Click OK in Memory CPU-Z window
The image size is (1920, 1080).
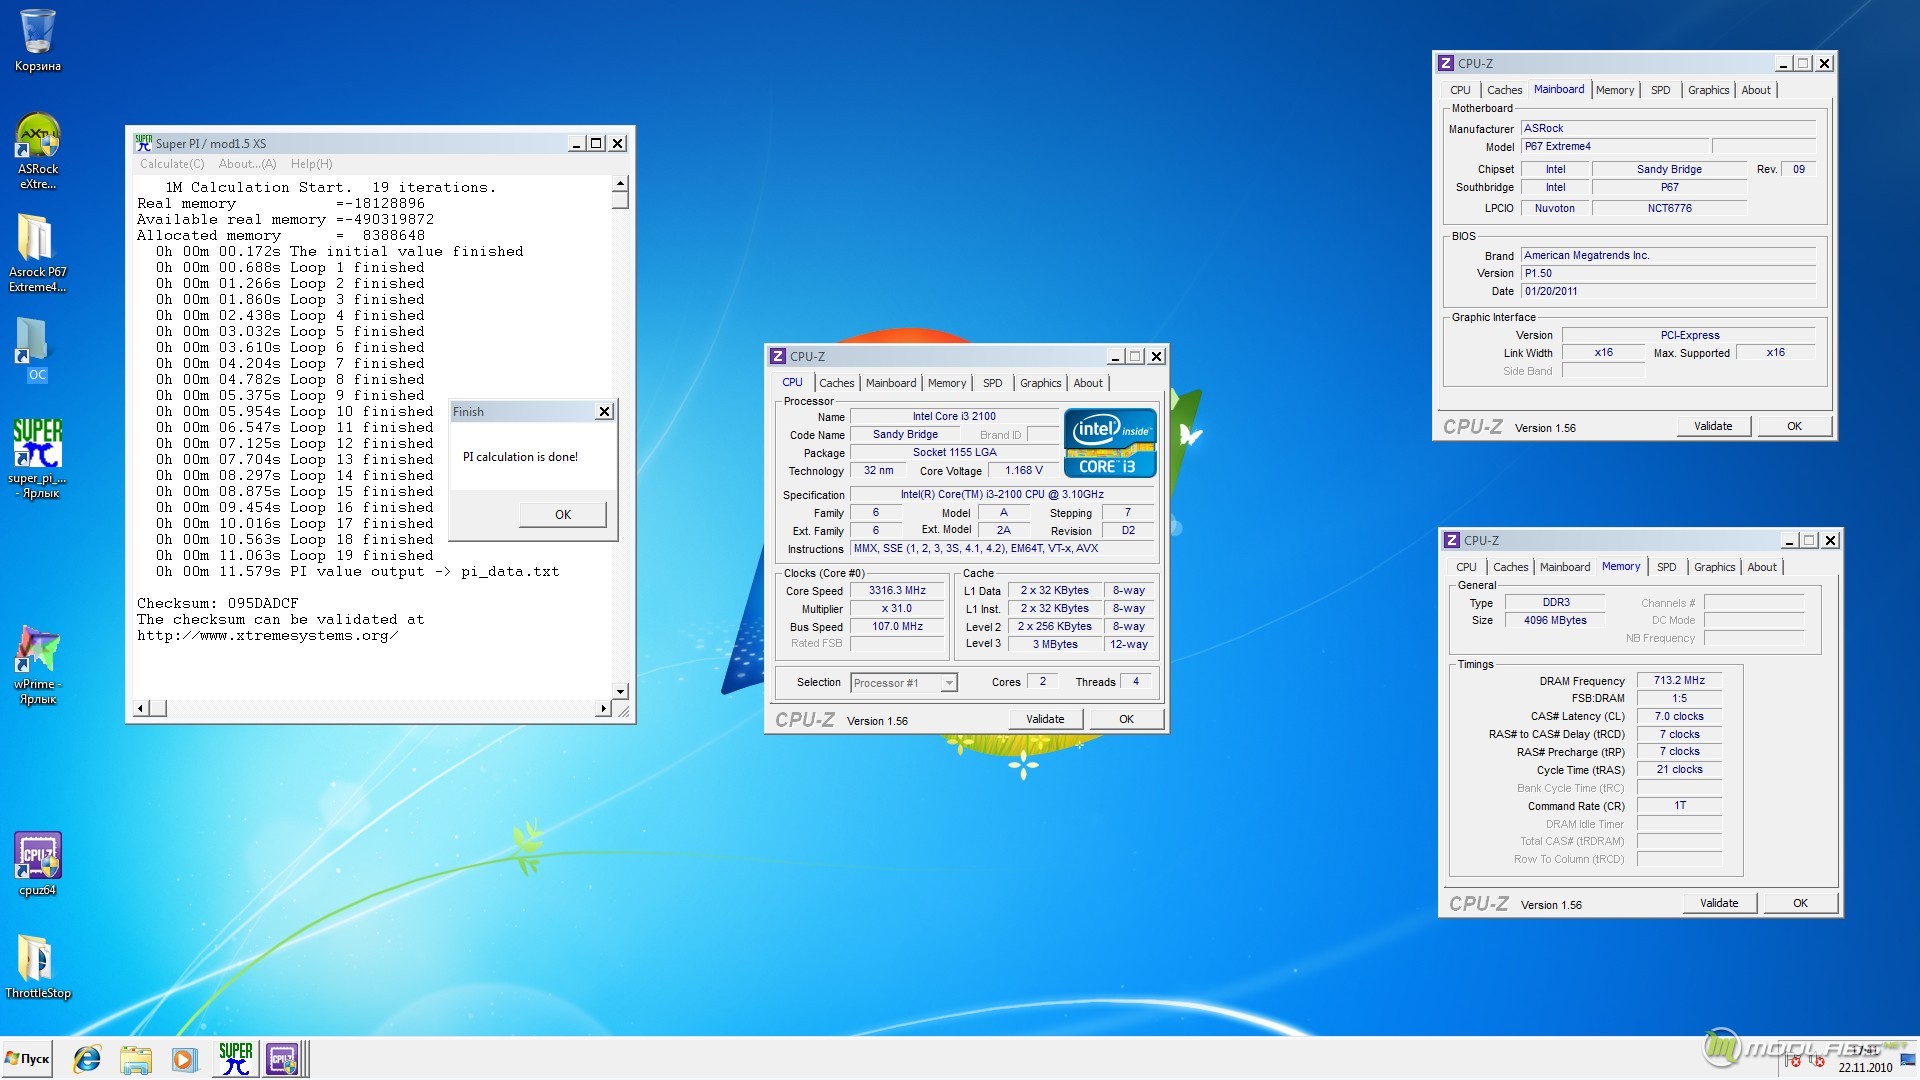(x=1800, y=903)
